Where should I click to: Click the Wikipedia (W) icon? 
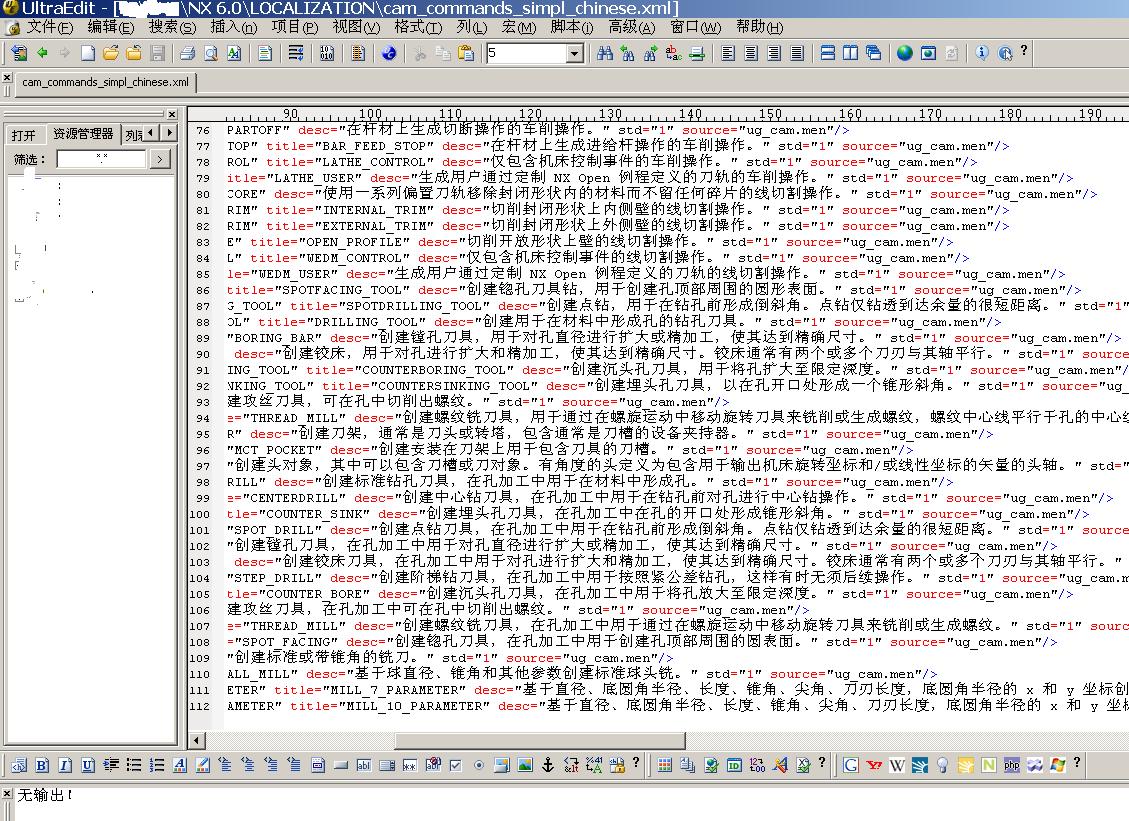click(896, 765)
